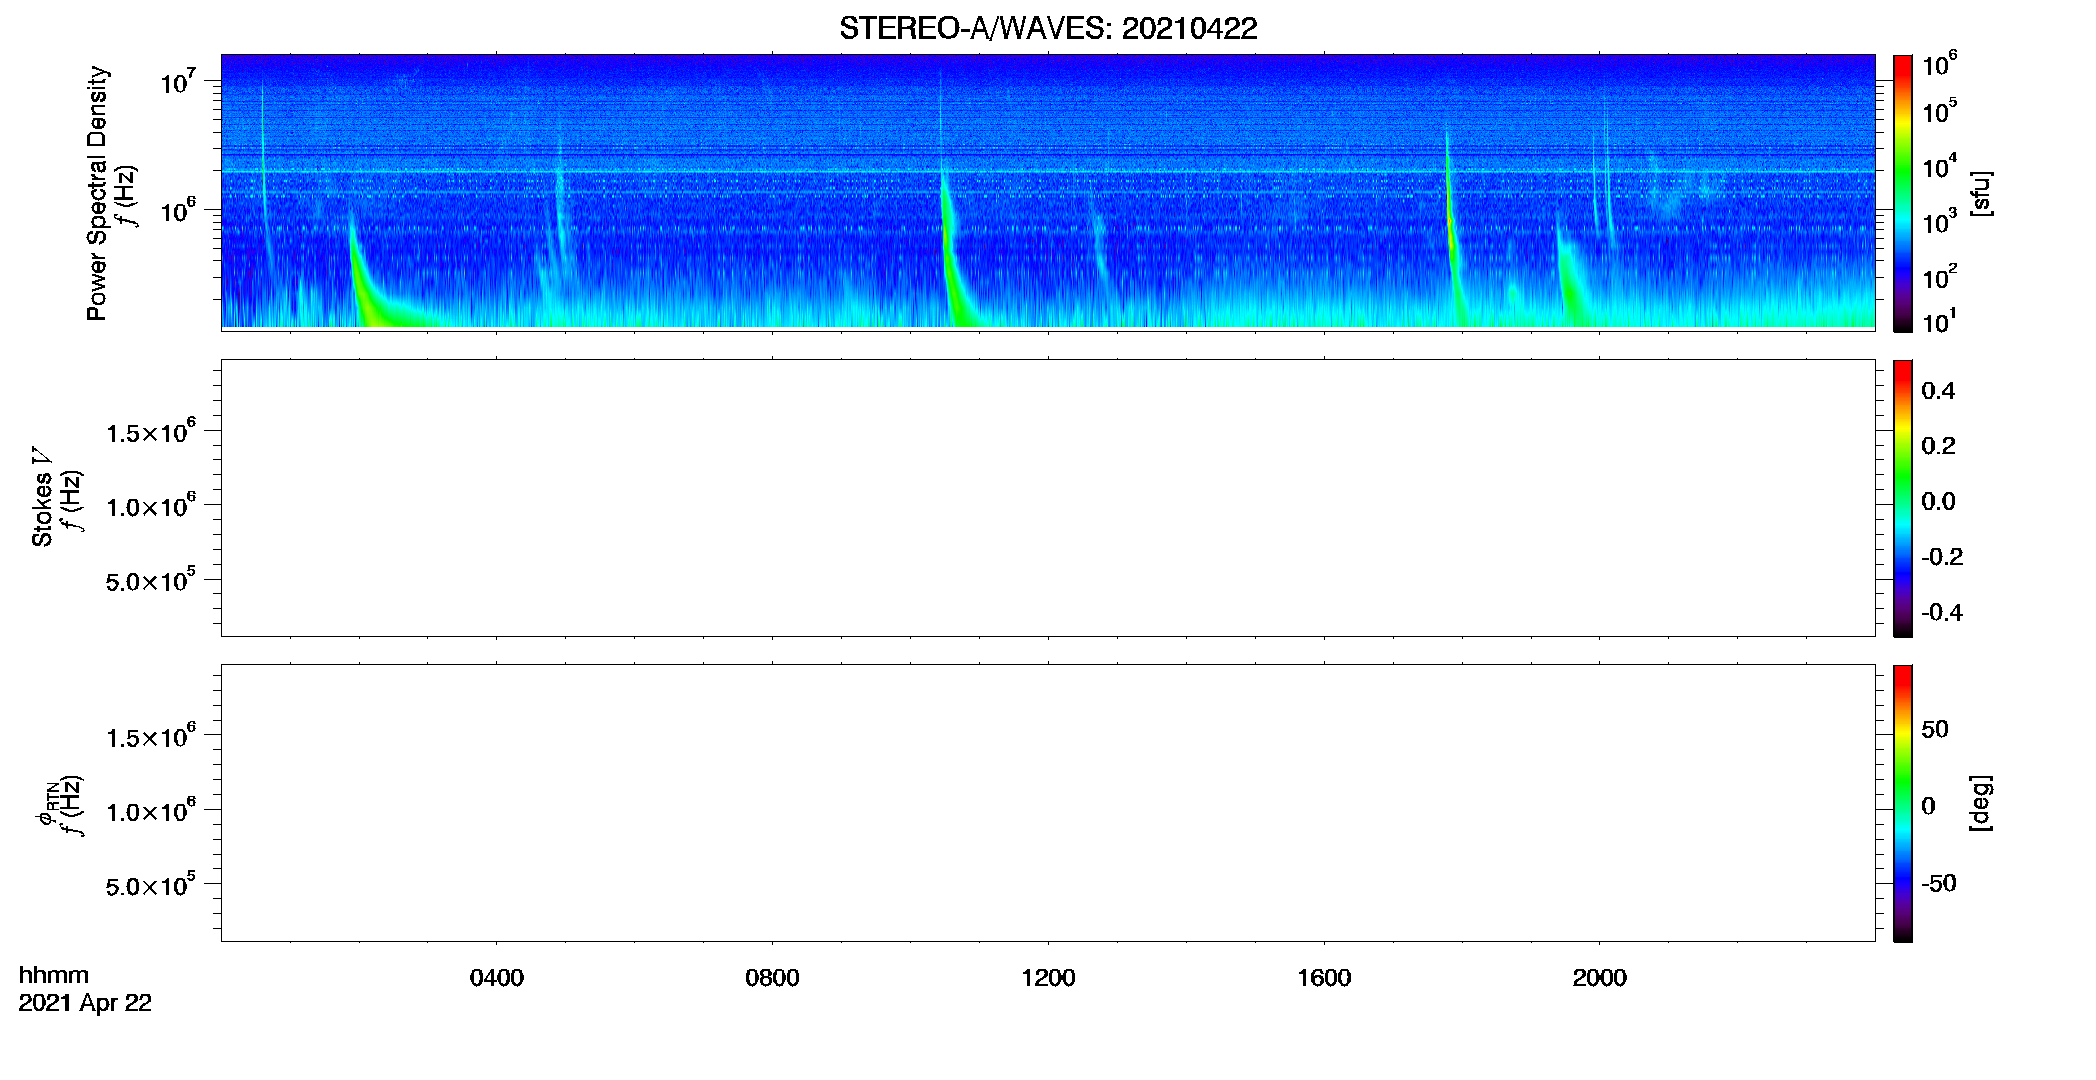This screenshot has width=2096, height=1080.
Task: Select the Stokes V axis label
Action: pyautogui.click(x=42, y=497)
